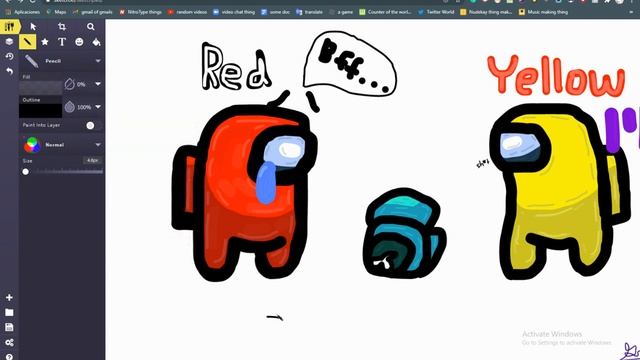The width and height of the screenshot is (640, 360).
Task: Toggle the Paint Into Layer switch
Action: tap(90, 125)
